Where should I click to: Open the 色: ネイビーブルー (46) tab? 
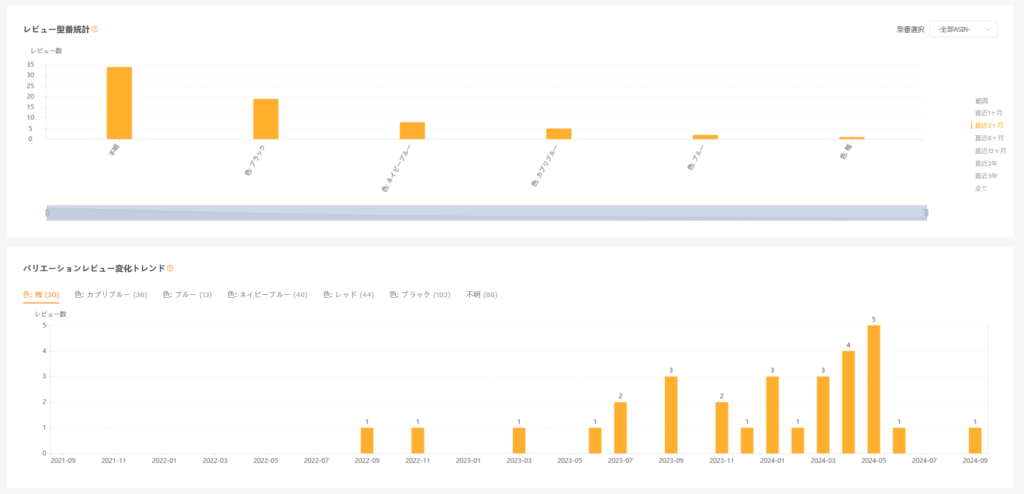pos(267,295)
